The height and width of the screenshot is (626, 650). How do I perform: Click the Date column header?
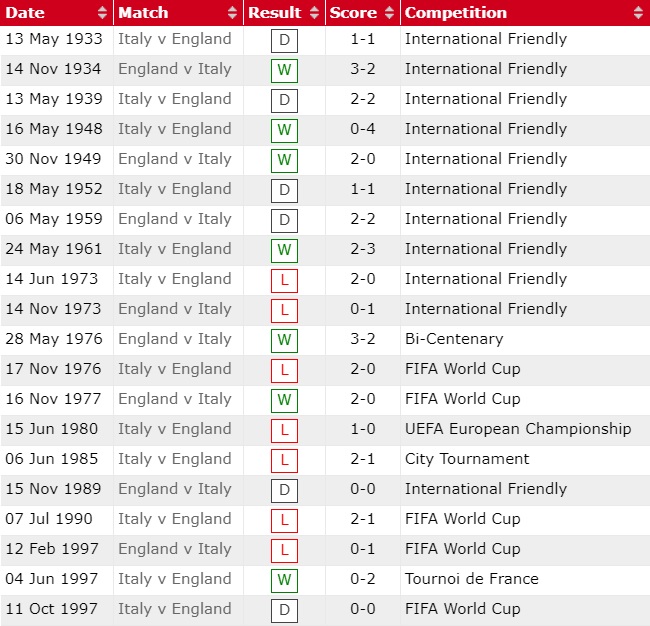(26, 13)
